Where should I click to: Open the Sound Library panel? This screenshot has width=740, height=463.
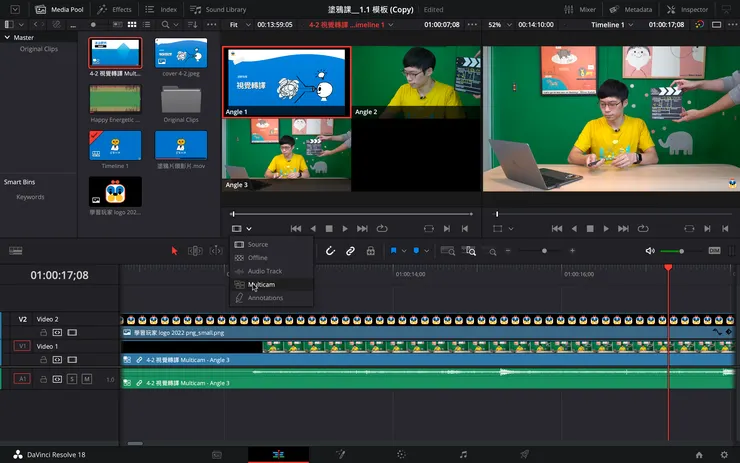click(218, 9)
